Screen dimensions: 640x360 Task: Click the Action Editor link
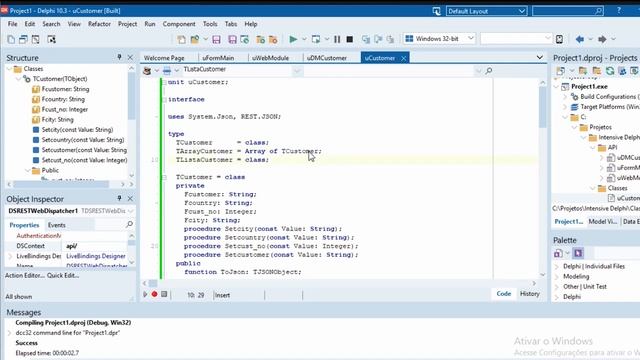pyautogui.click(x=25, y=276)
